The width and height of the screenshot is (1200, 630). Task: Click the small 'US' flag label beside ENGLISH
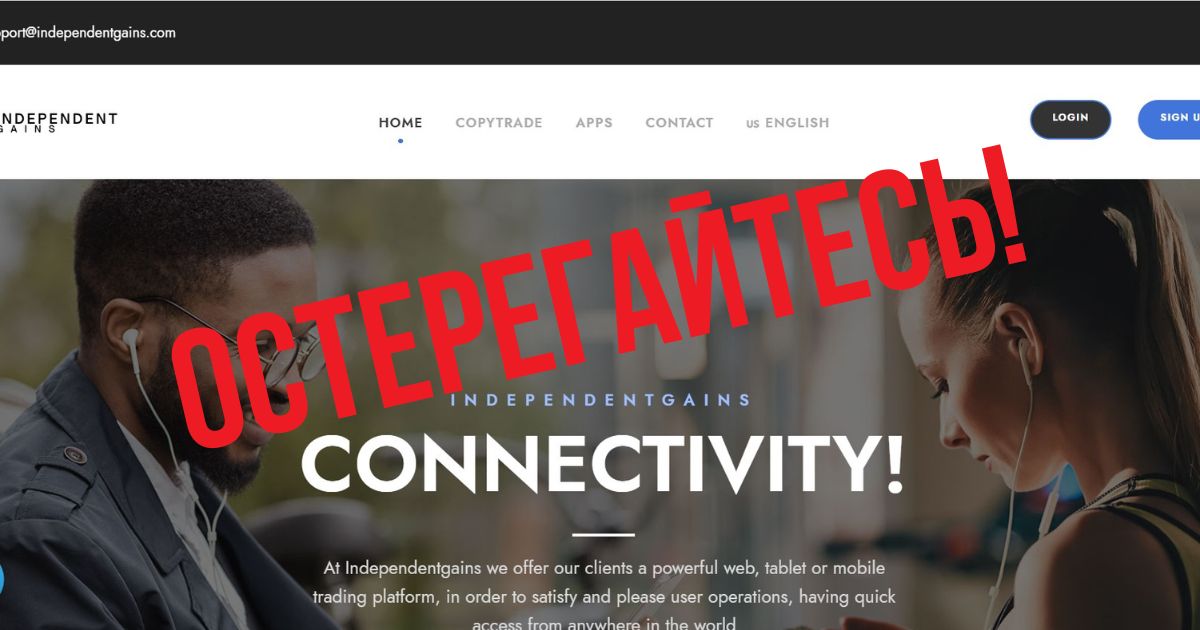752,124
